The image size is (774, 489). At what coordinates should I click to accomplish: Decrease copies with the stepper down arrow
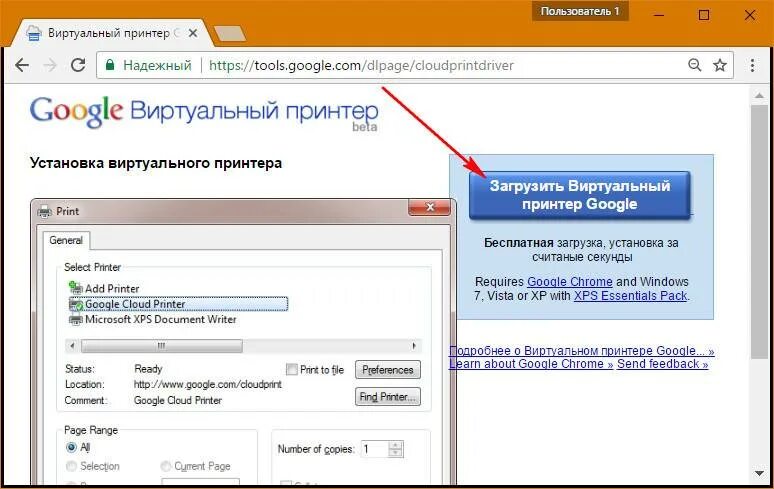pos(396,453)
